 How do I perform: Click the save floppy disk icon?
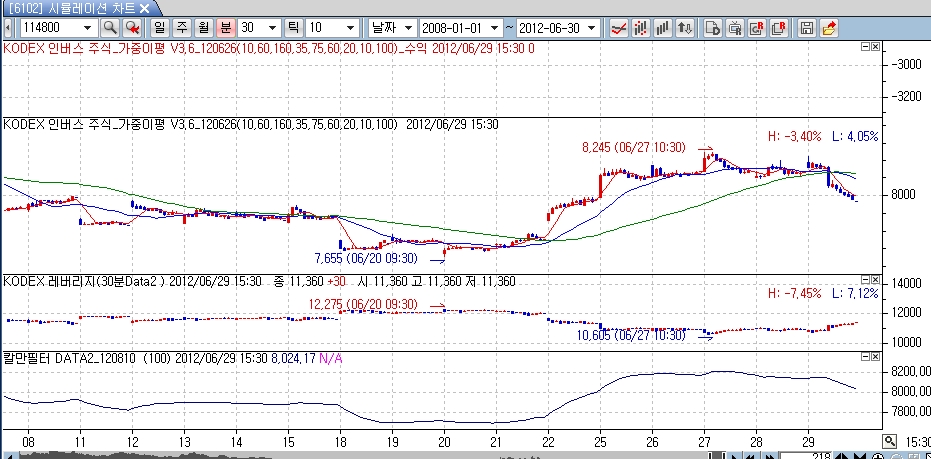(x=808, y=27)
